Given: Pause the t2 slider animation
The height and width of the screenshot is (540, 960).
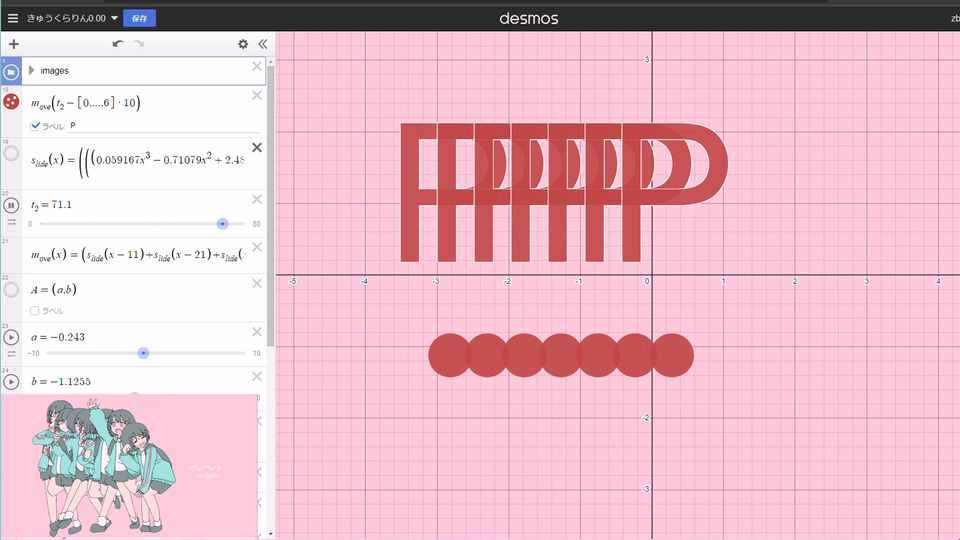Looking at the screenshot, I should pyautogui.click(x=11, y=205).
